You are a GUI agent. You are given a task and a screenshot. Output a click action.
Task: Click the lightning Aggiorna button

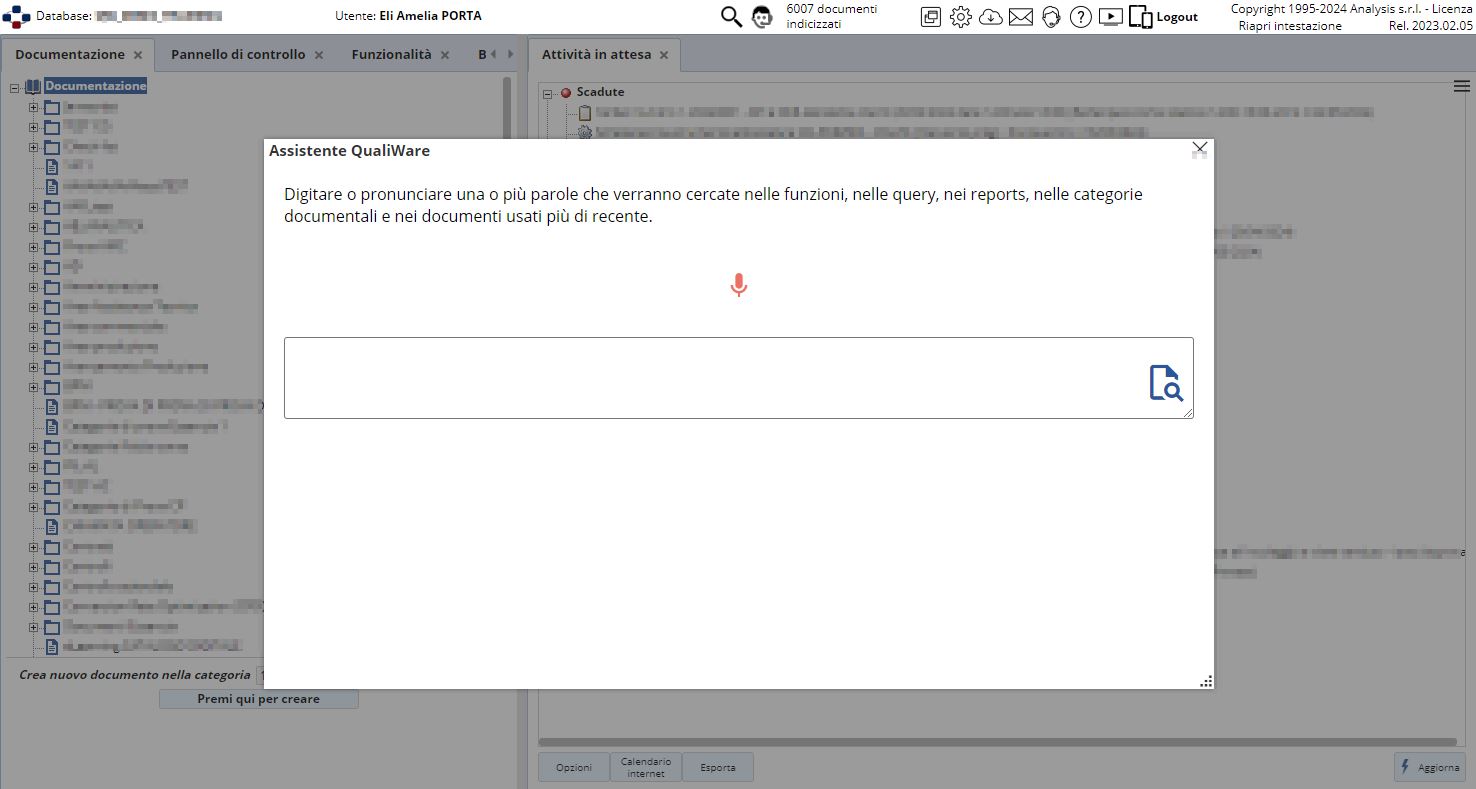pos(1429,767)
